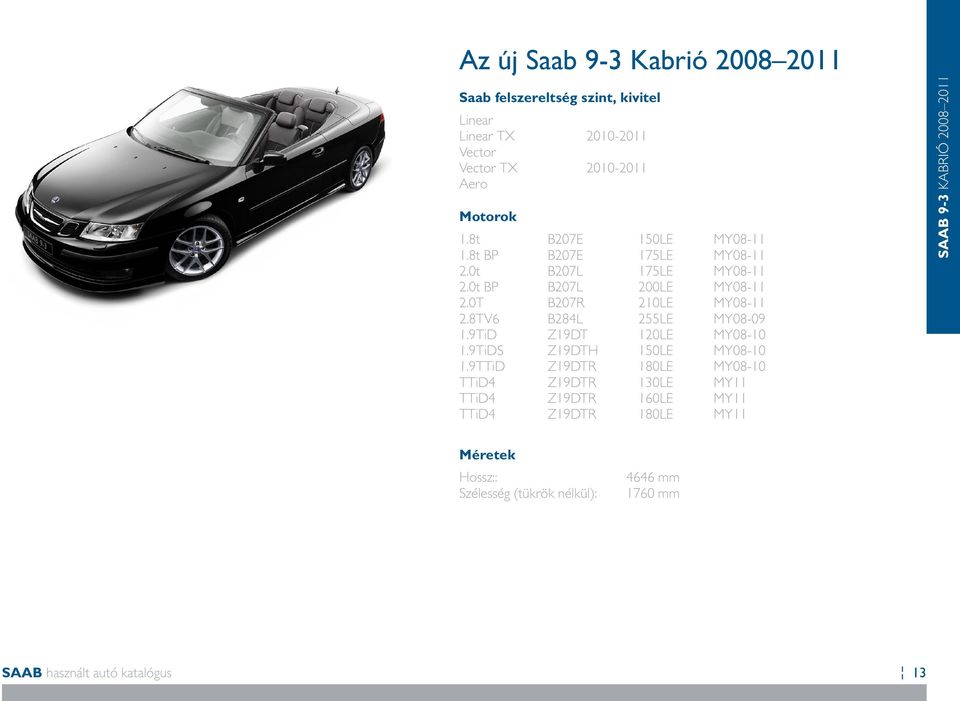Click the "1.9TiDS" engine name
This screenshot has width=960, height=701.
pyautogui.click(x=481, y=350)
